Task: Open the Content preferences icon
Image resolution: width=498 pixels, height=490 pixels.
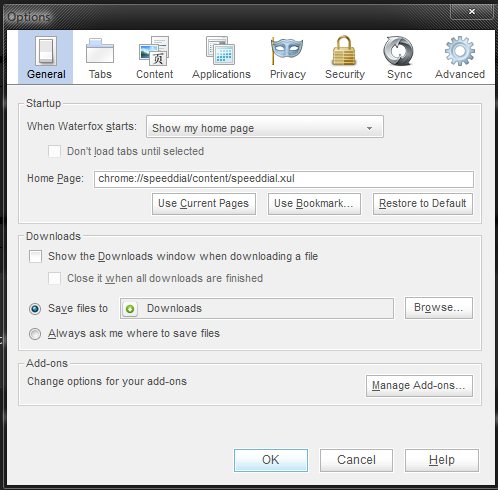Action: [x=154, y=51]
